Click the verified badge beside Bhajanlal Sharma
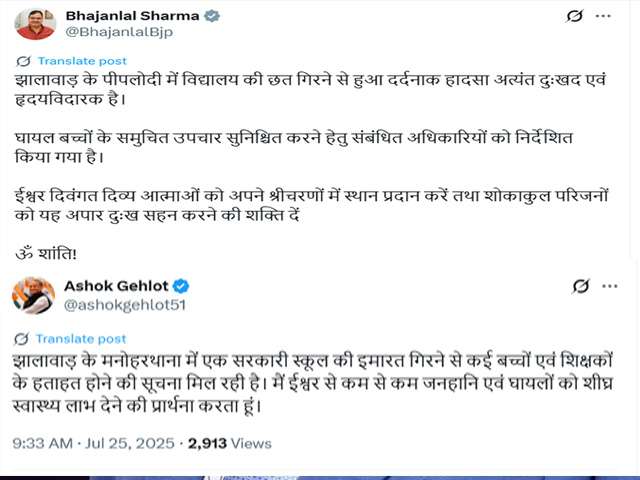Image resolution: width=640 pixels, height=480 pixels. (212, 16)
